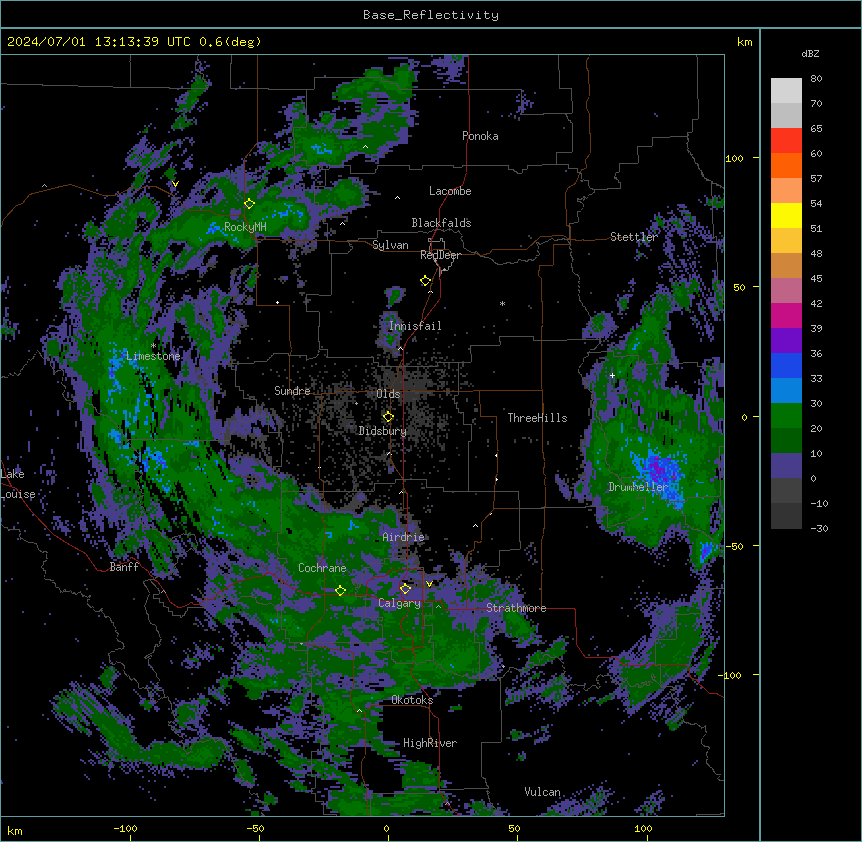Screen dimensions: 862x842
Task: Click the -100 tick on bottom axis
Action: pos(125,828)
